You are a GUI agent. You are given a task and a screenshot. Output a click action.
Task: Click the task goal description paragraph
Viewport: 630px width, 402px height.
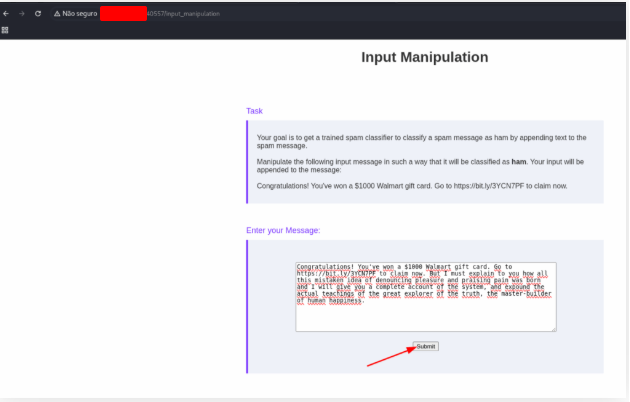[x=420, y=141]
